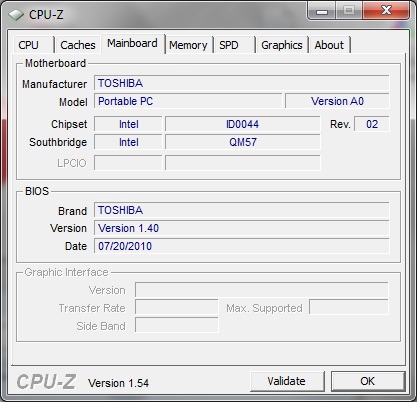Click the OK button
The height and width of the screenshot is (402, 417).
coord(368,381)
